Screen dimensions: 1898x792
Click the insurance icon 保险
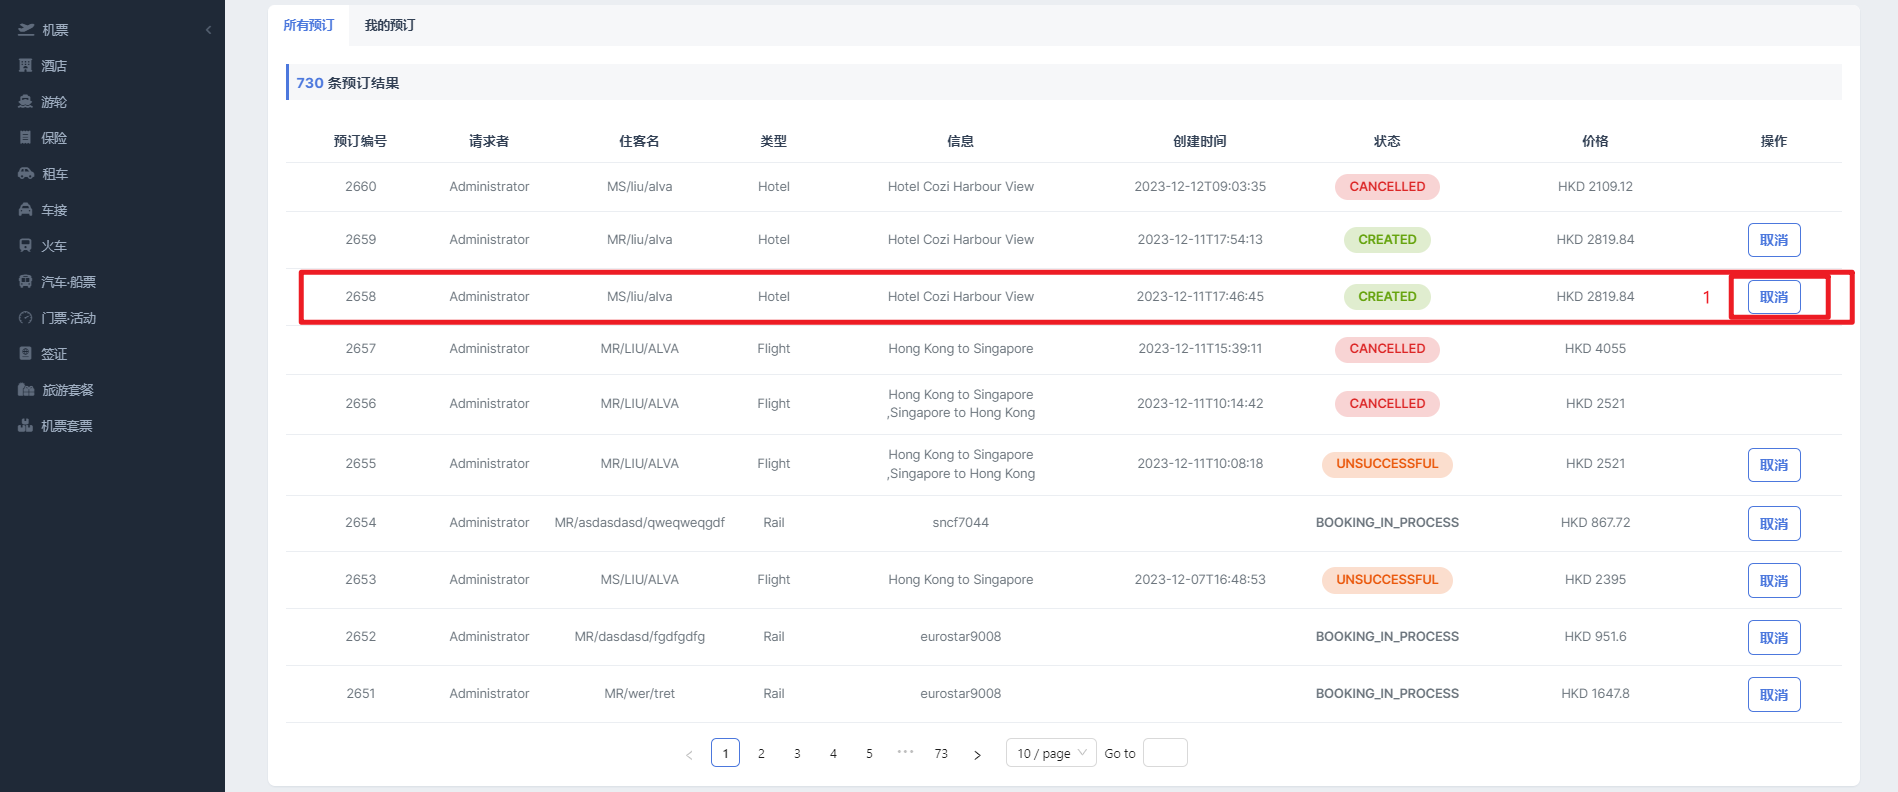[x=26, y=138]
